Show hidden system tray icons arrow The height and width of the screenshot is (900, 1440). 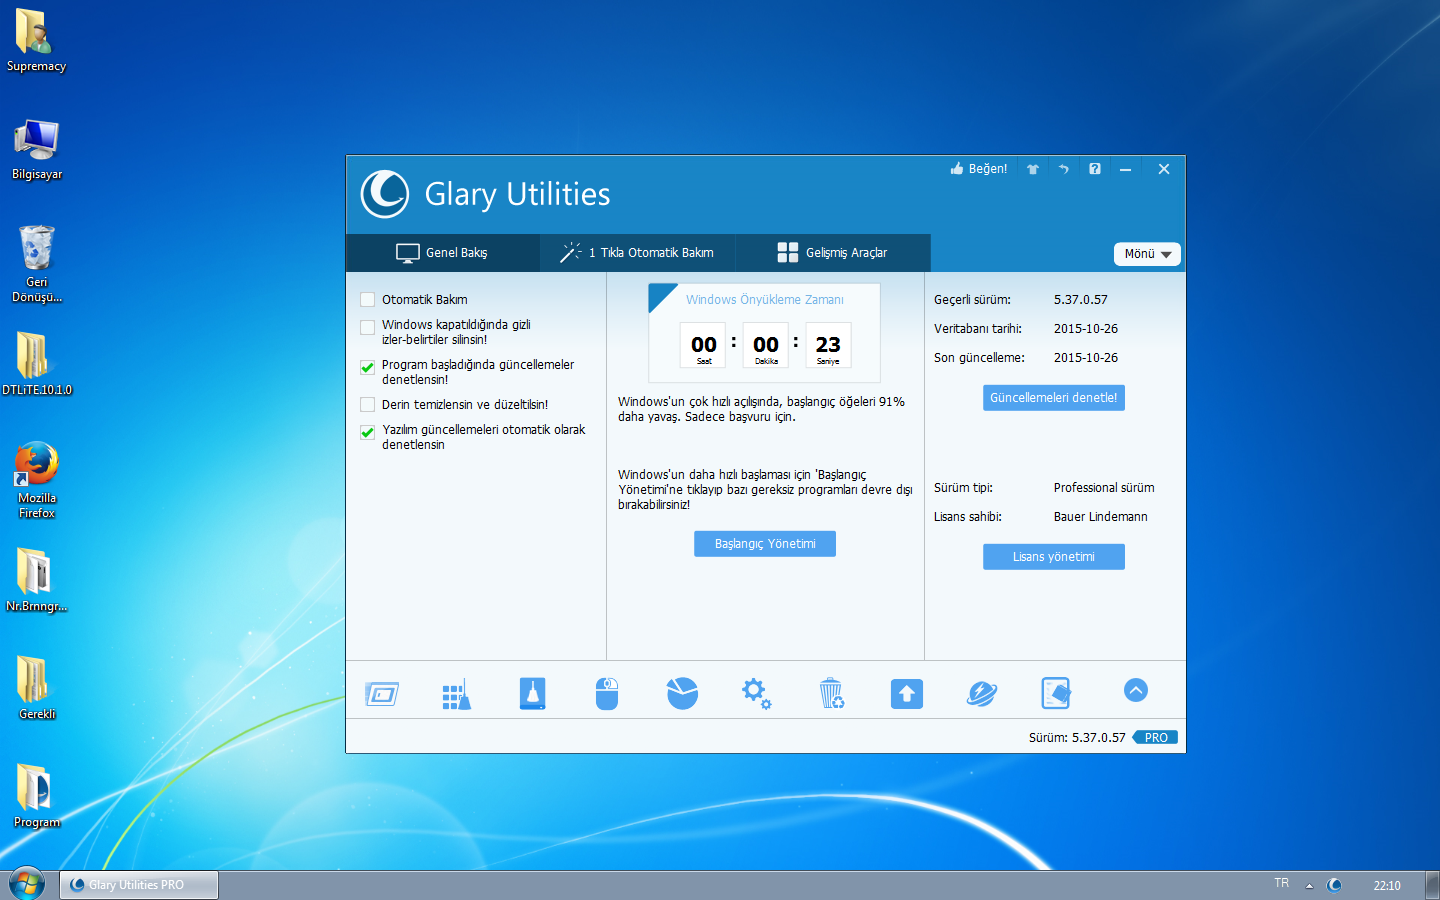[1309, 885]
